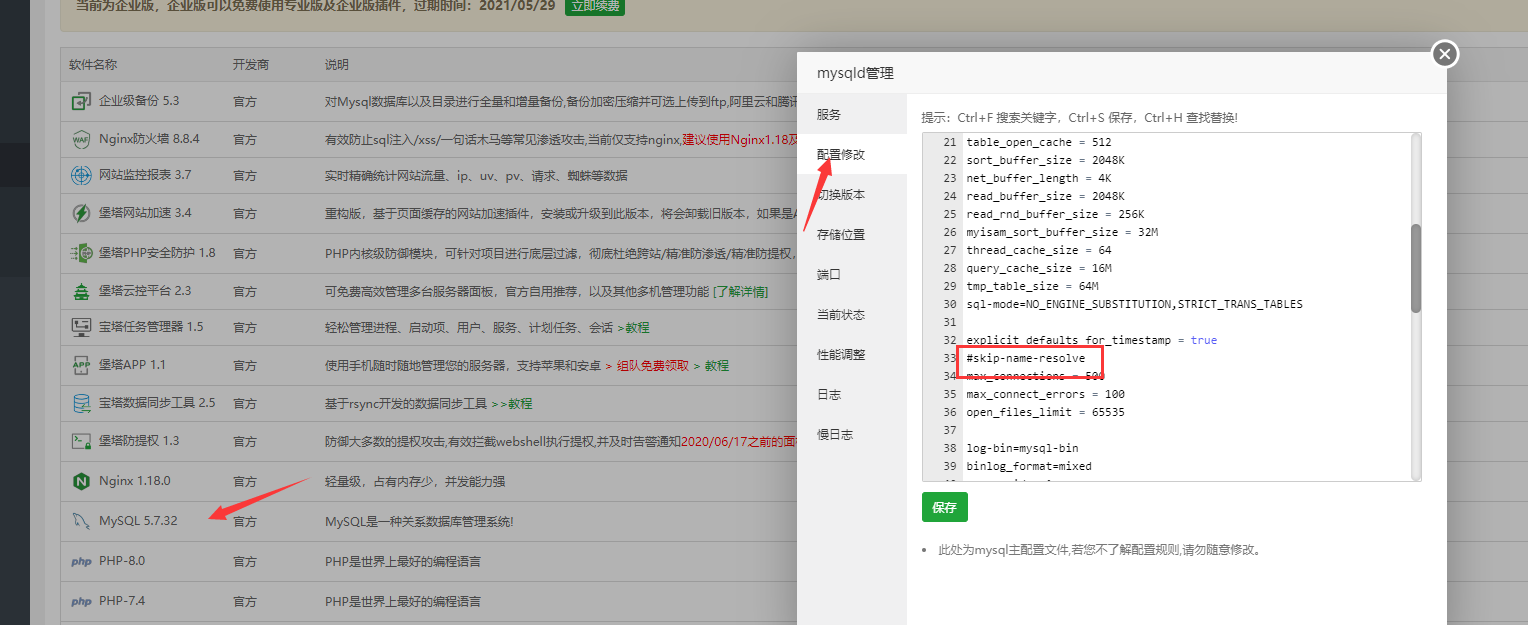Click the 堡塔云控平台 2.3 software name
Screen dimensions: 1528x625
(x=145, y=291)
